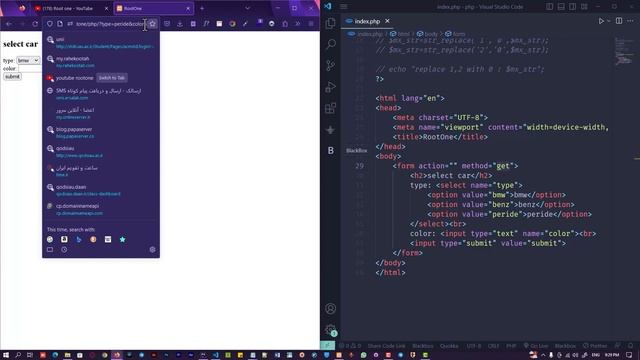Viewport: 640px width, 360px height.
Task: Open Source Control in VS Code
Action: coord(331,65)
